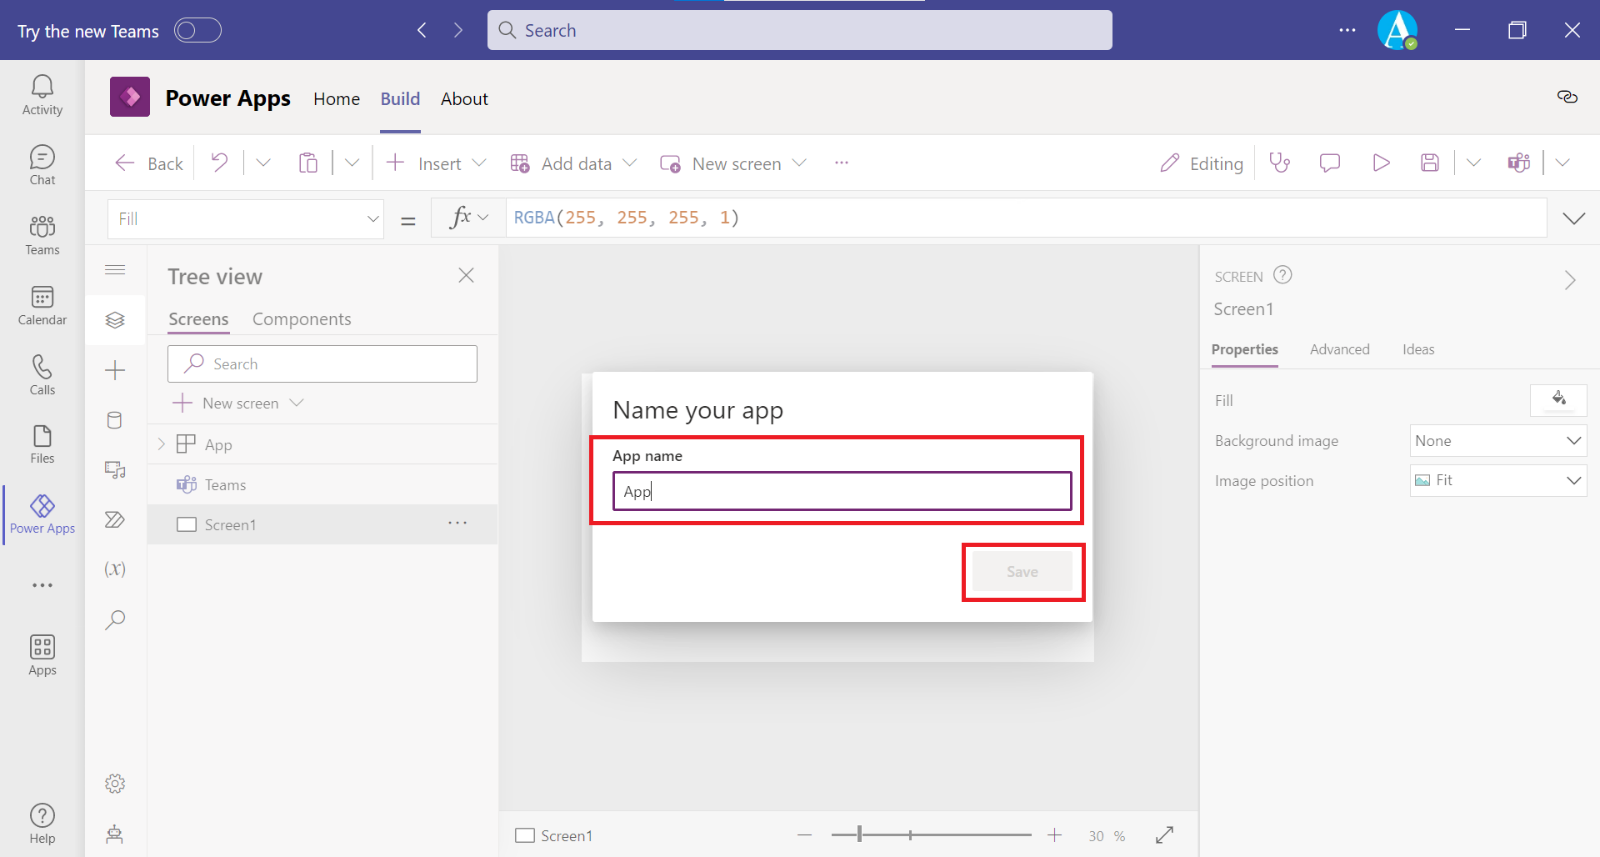The height and width of the screenshot is (857, 1600).
Task: Close the Tree view panel
Action: tap(466, 276)
